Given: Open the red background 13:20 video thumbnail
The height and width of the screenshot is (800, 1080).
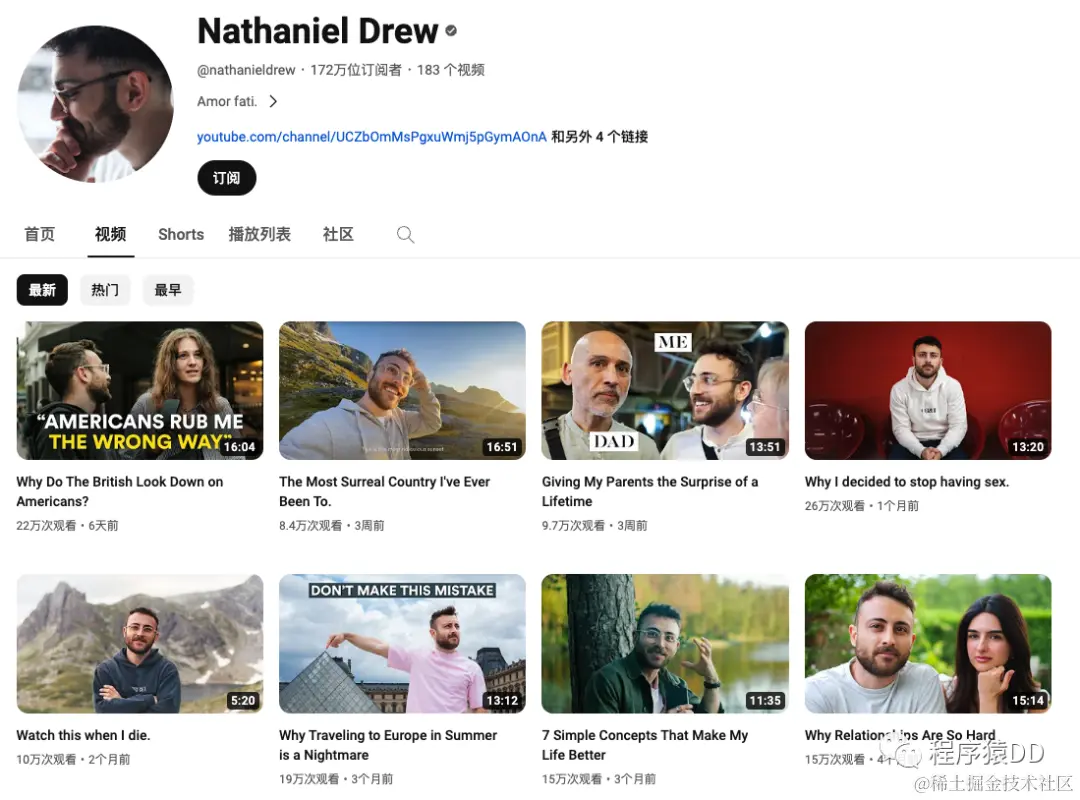Looking at the screenshot, I should click(928, 391).
